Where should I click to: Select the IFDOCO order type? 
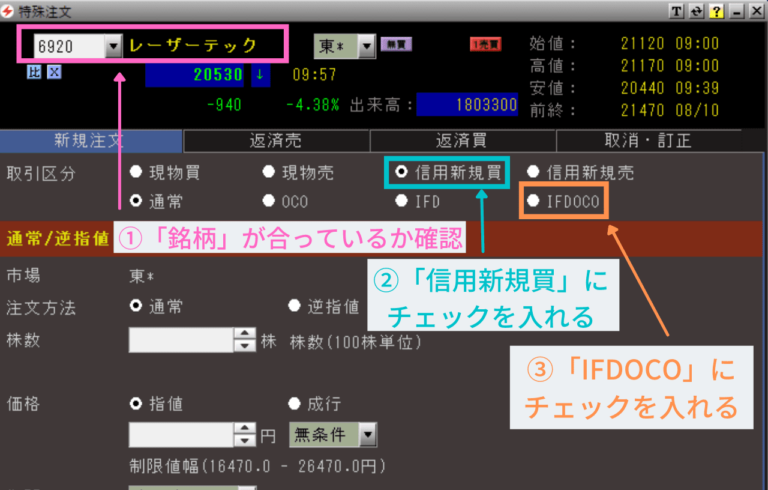[x=533, y=201]
